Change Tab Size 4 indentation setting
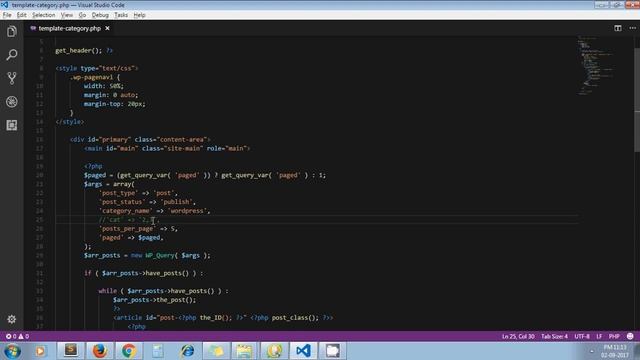This screenshot has width=640, height=360. pyautogui.click(x=554, y=336)
